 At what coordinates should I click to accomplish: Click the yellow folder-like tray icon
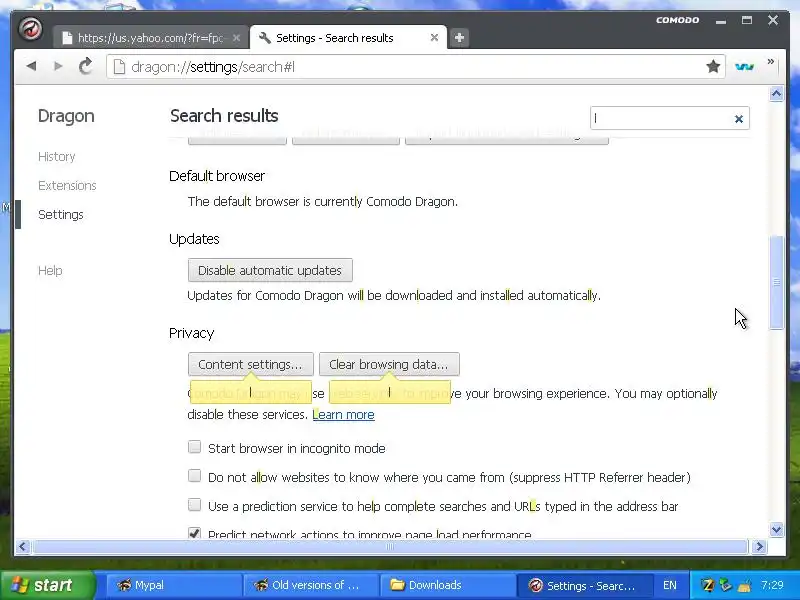[743, 586]
